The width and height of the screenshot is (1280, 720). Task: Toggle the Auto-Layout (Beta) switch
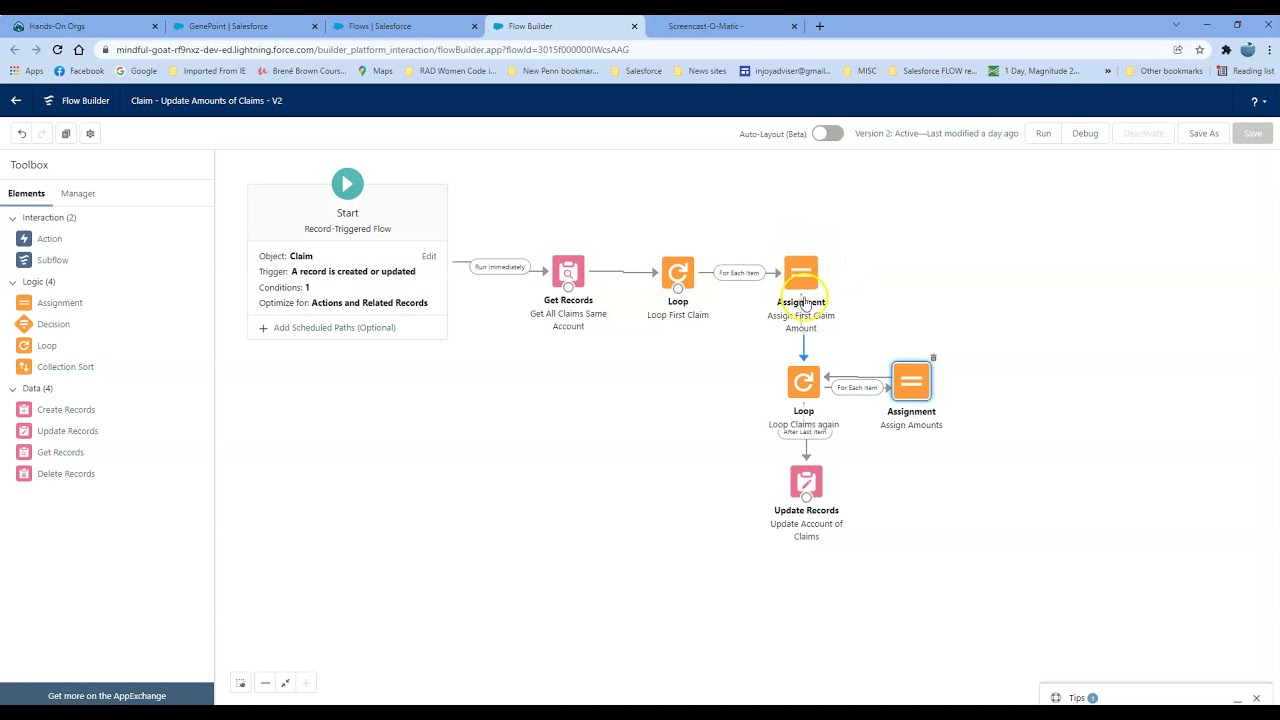click(x=827, y=133)
